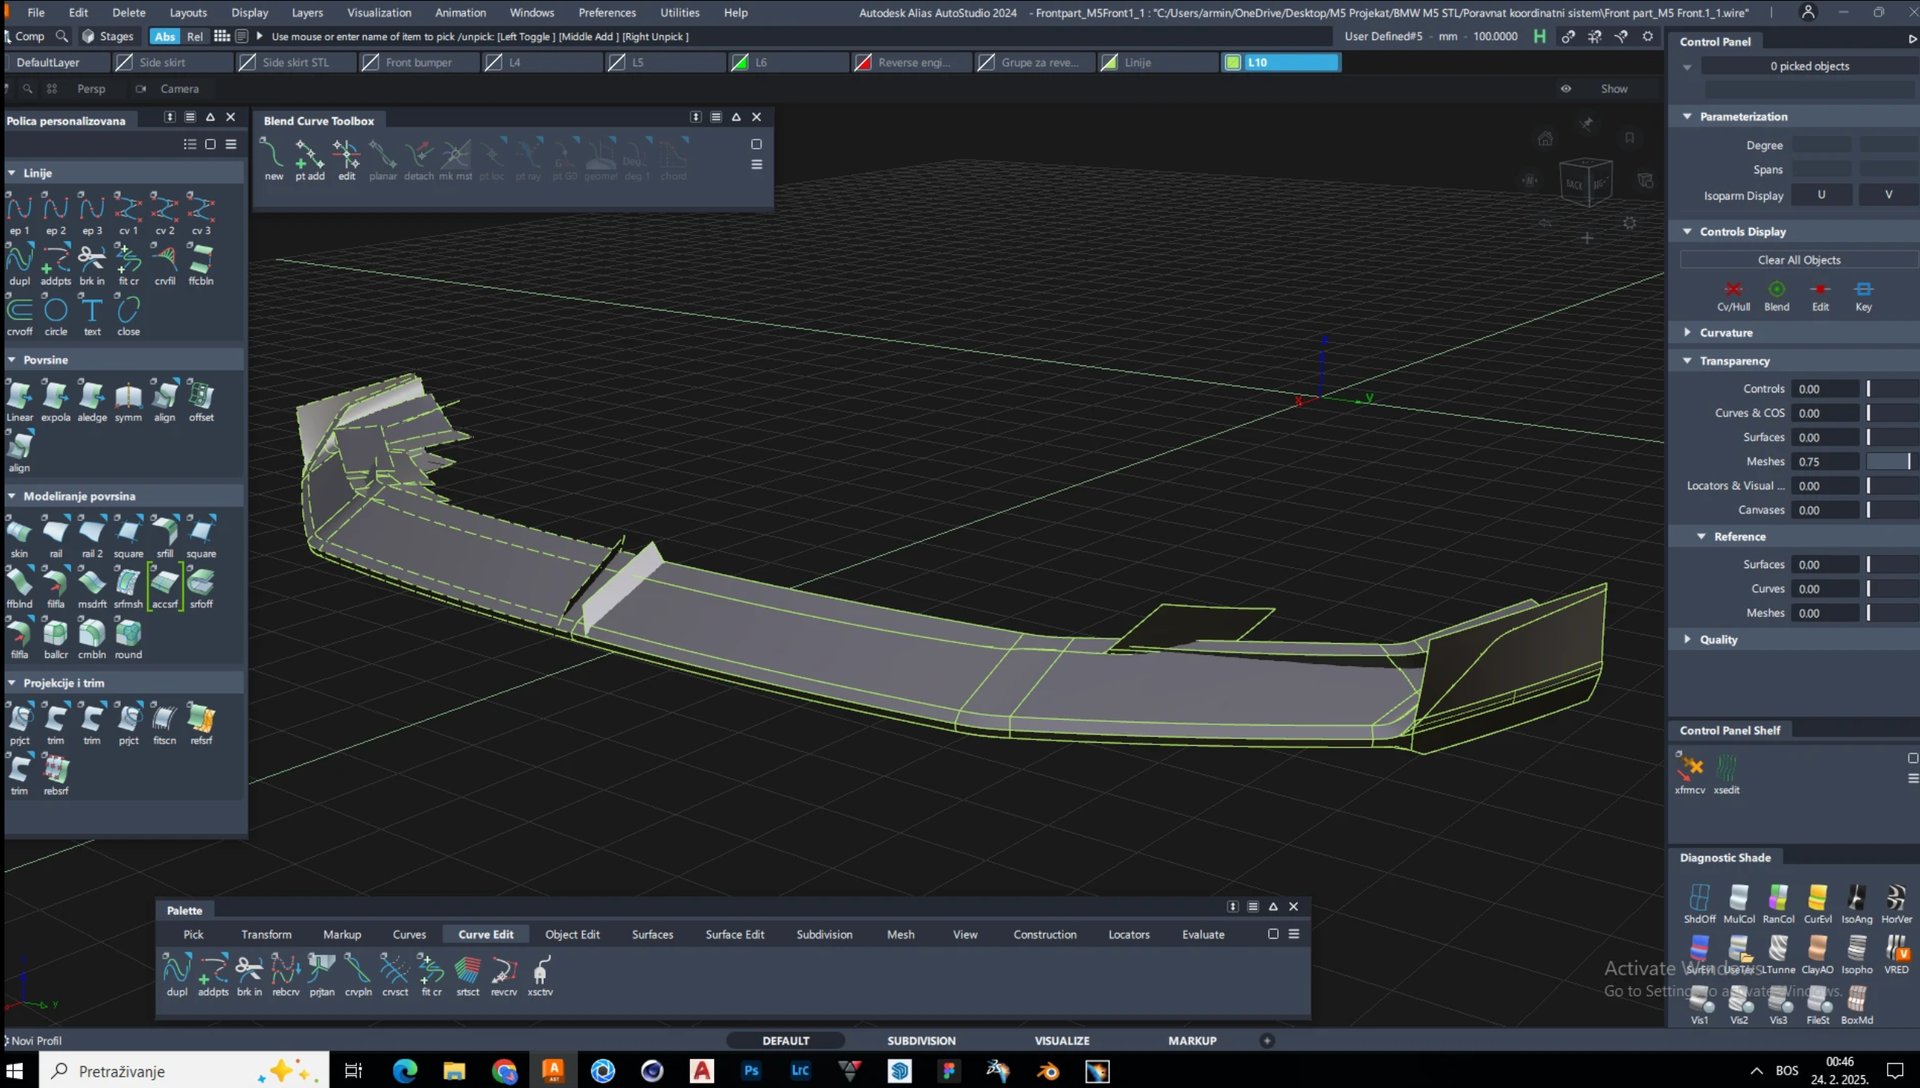
Task: Toggle visibility checkbox of L10 layer
Action: click(x=1233, y=62)
